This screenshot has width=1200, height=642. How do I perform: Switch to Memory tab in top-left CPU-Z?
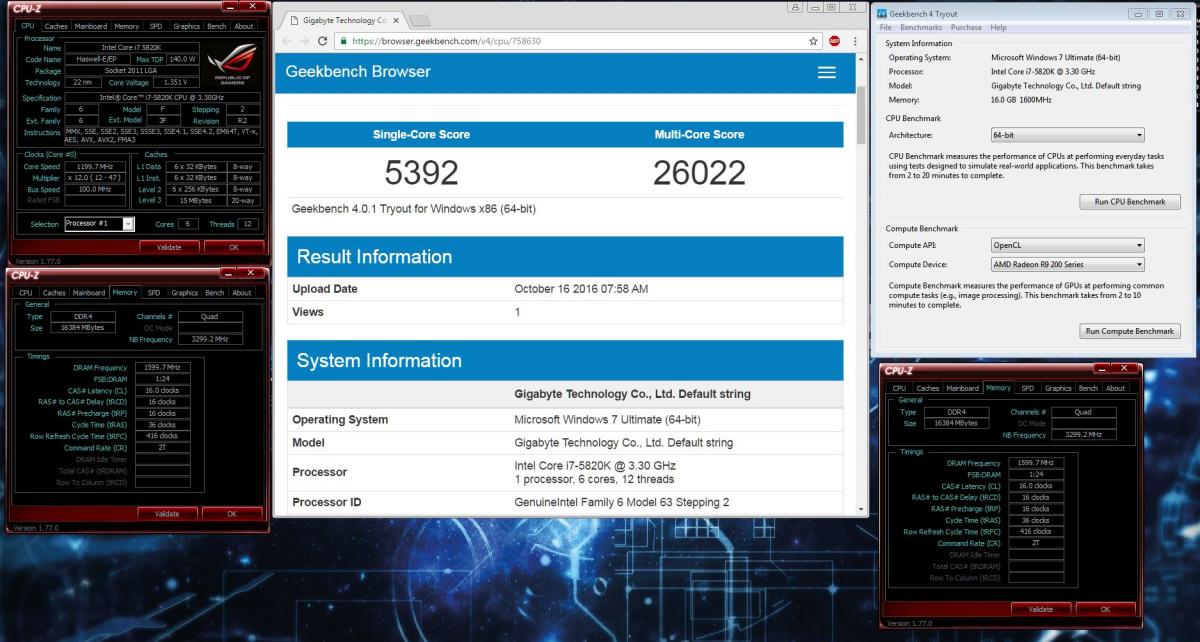point(126,26)
